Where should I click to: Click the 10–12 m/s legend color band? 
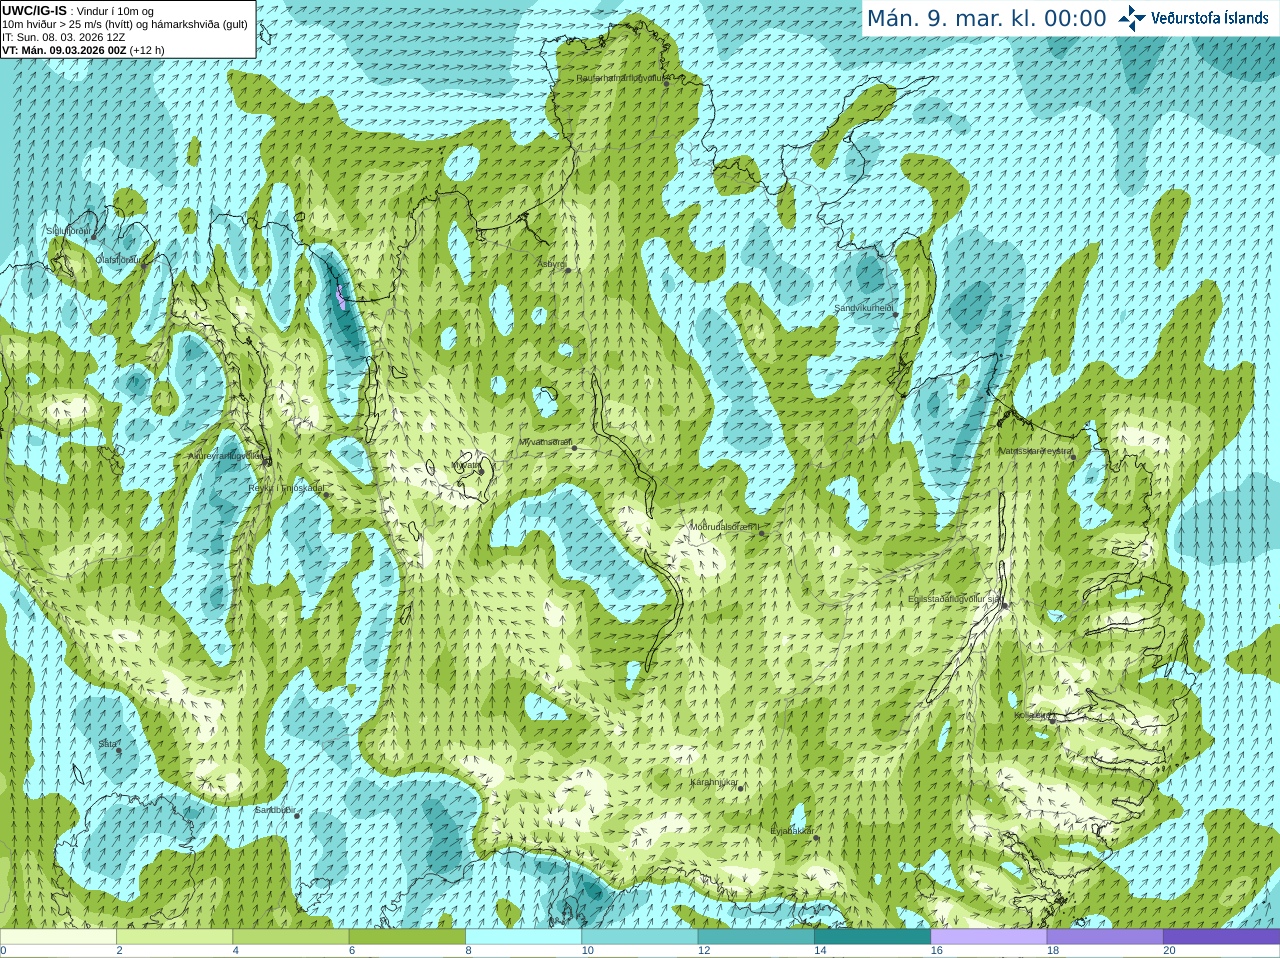640,937
